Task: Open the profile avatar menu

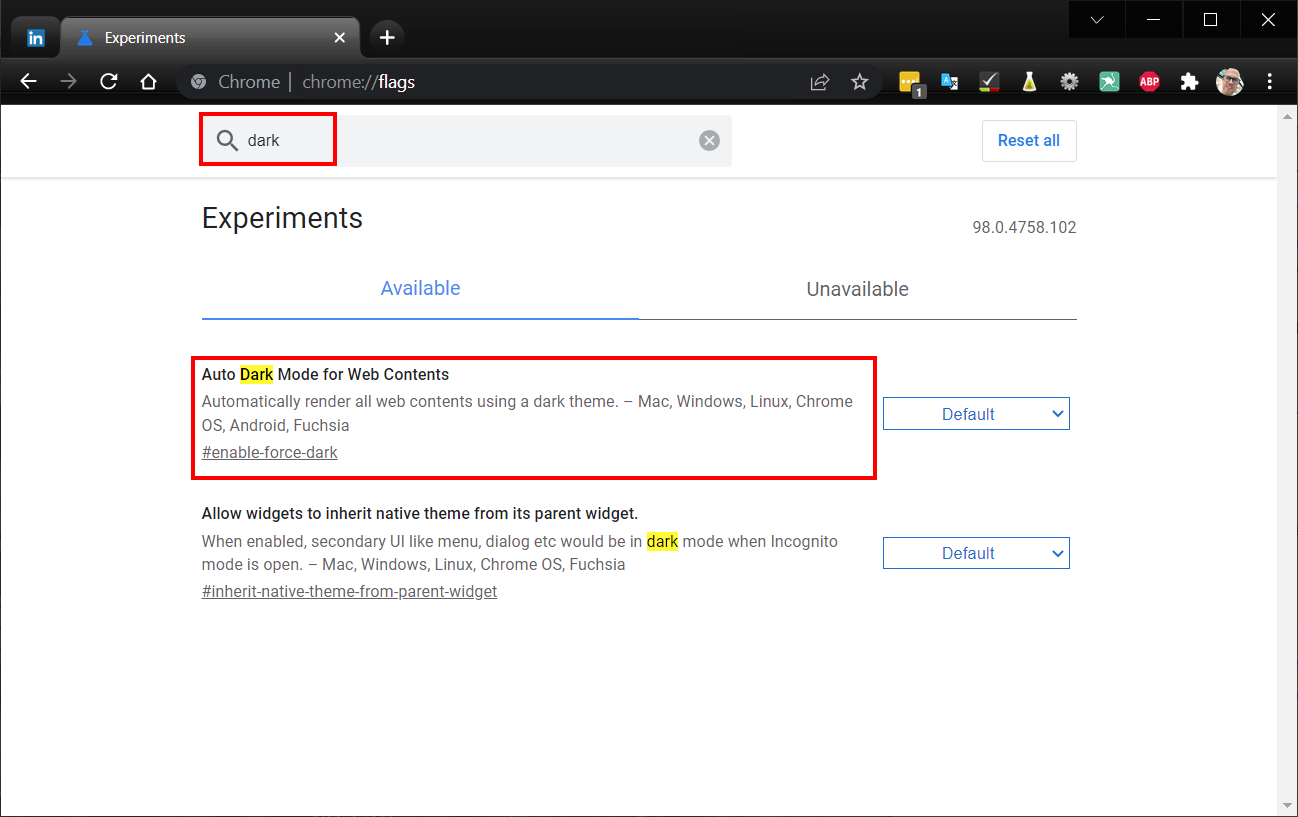Action: pyautogui.click(x=1229, y=82)
